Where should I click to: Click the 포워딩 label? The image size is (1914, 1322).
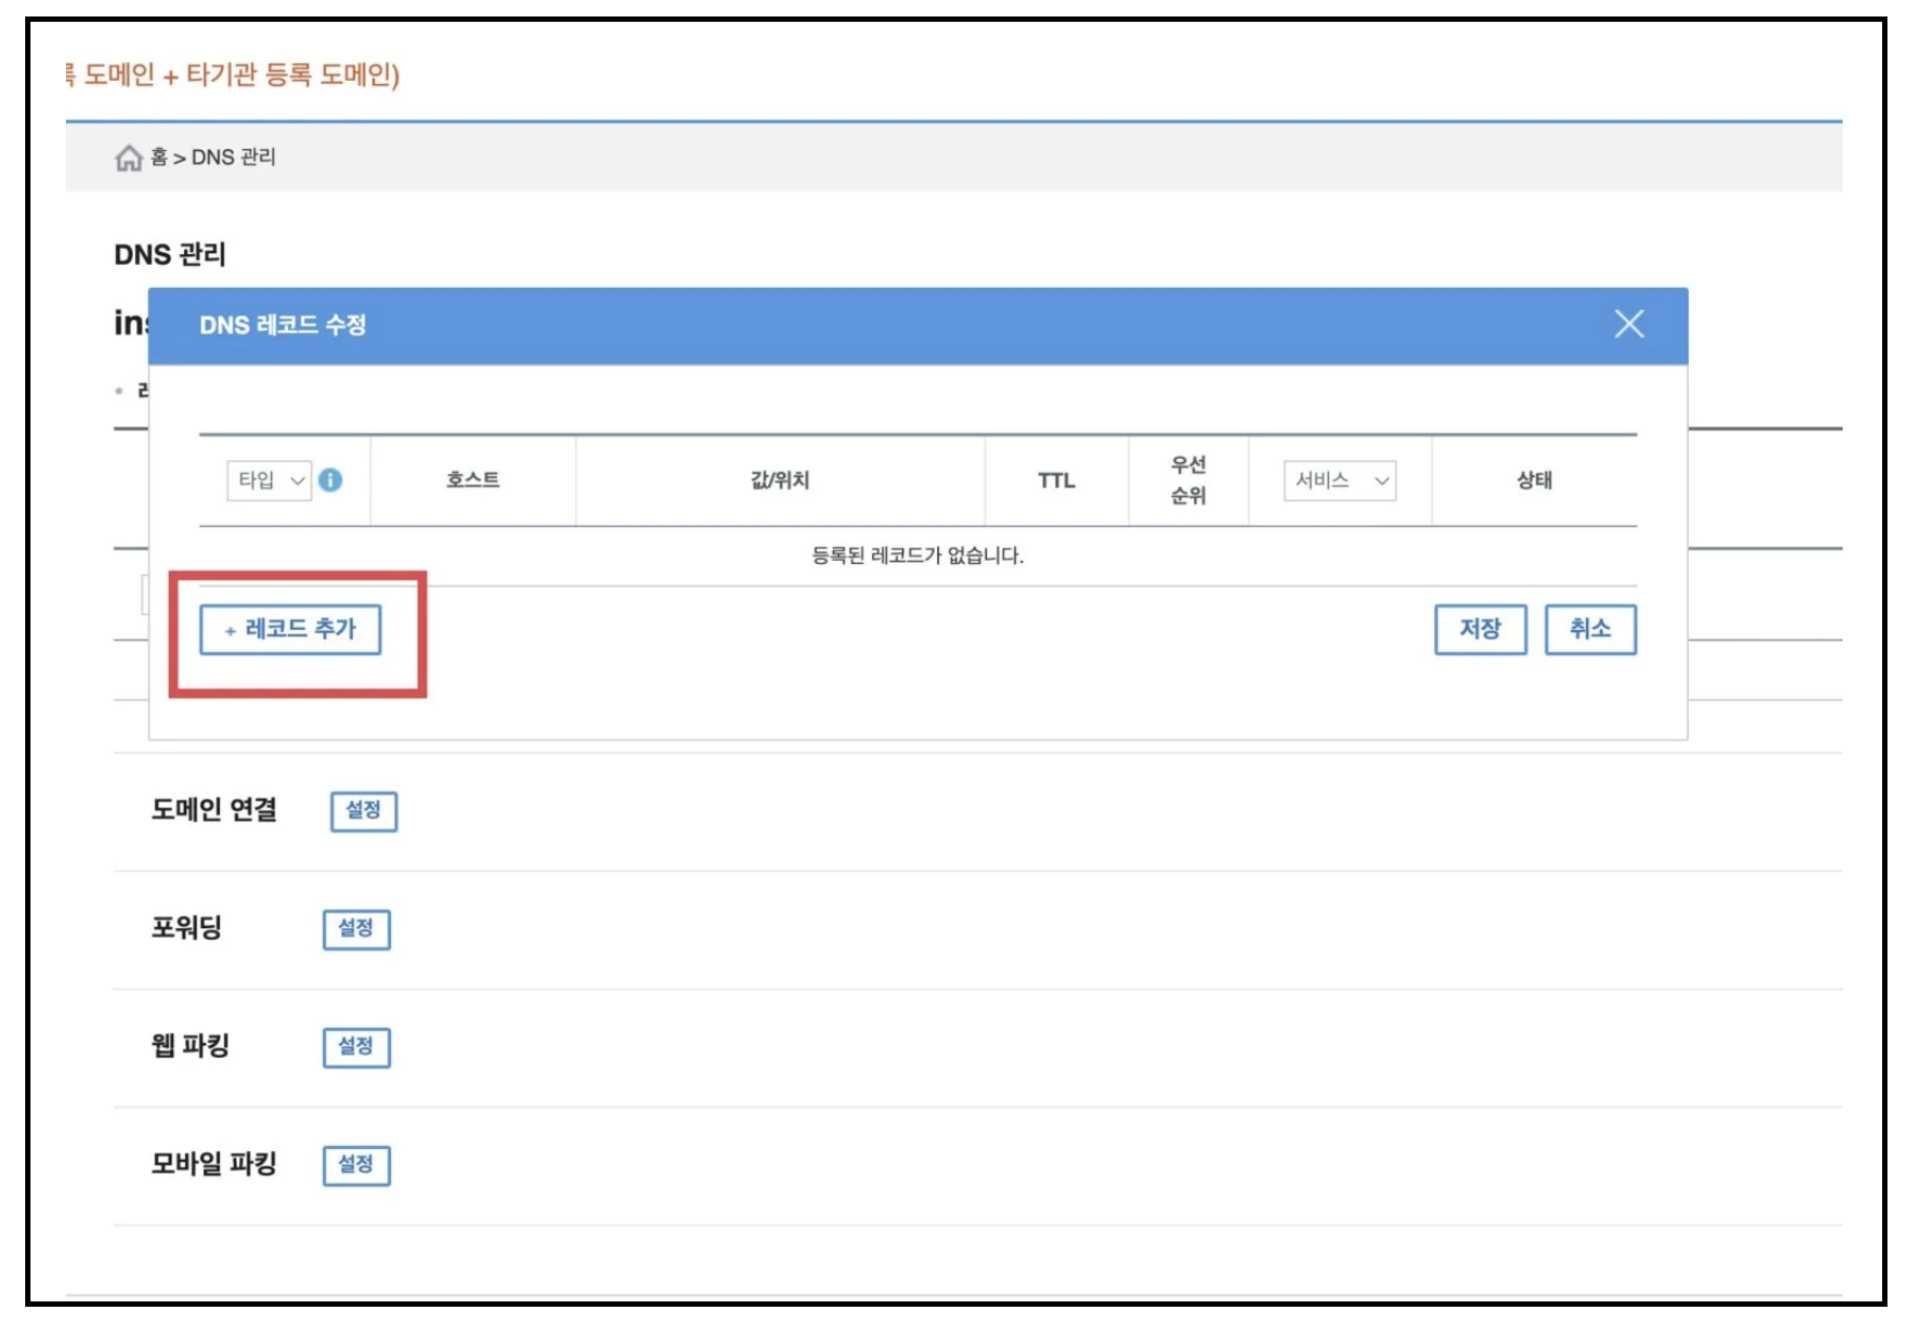(x=186, y=927)
